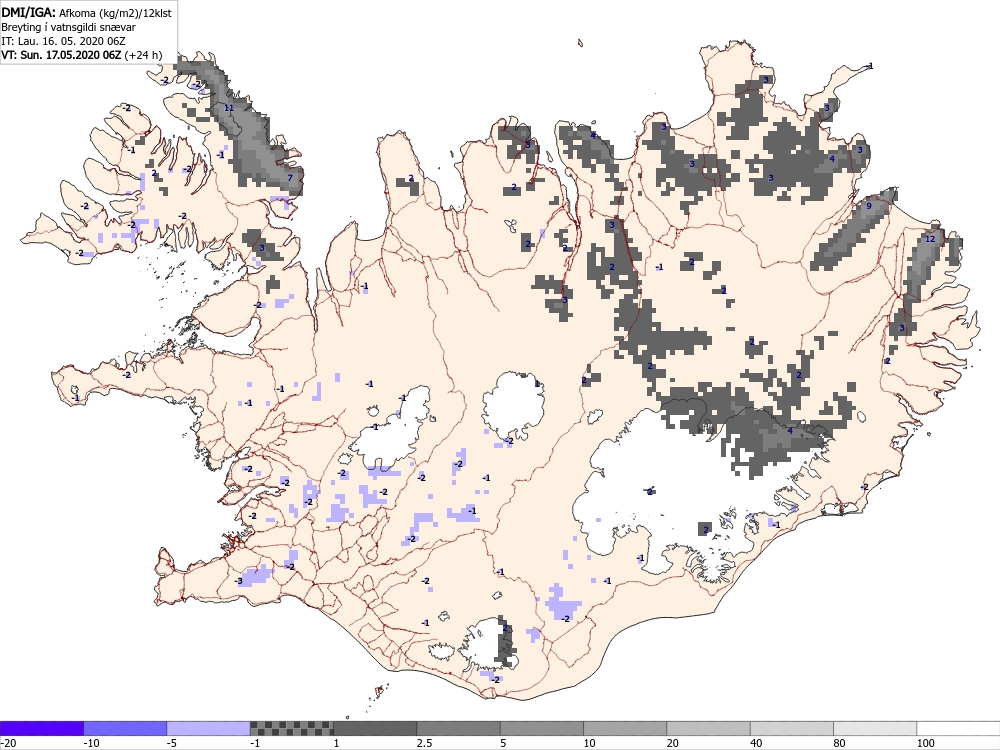Click the '100' legend scale label

tap(926, 743)
